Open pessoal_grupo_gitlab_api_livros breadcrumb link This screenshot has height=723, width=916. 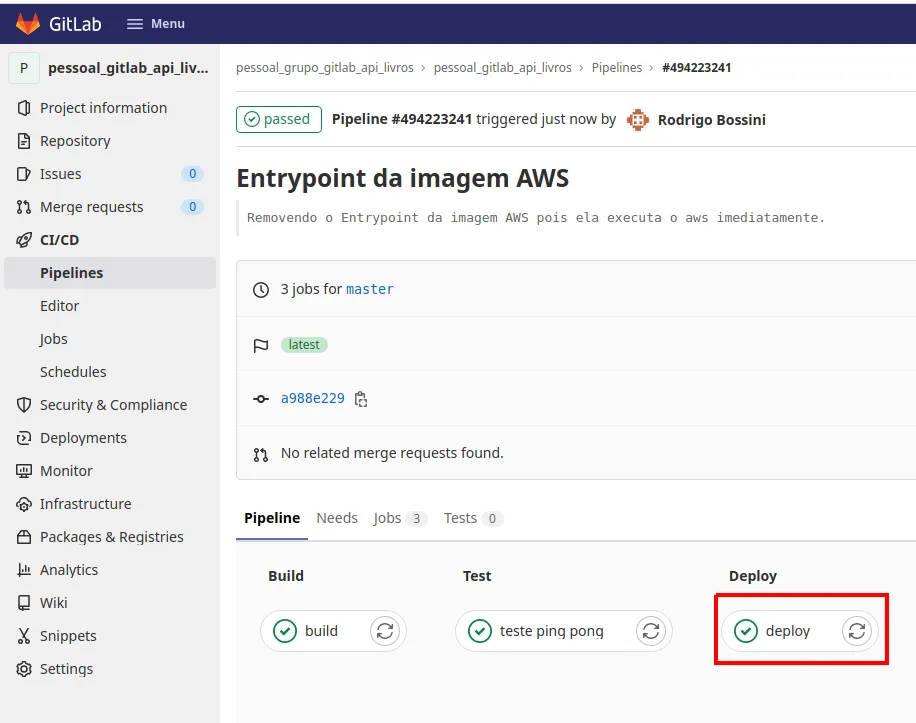pyautogui.click(x=325, y=68)
